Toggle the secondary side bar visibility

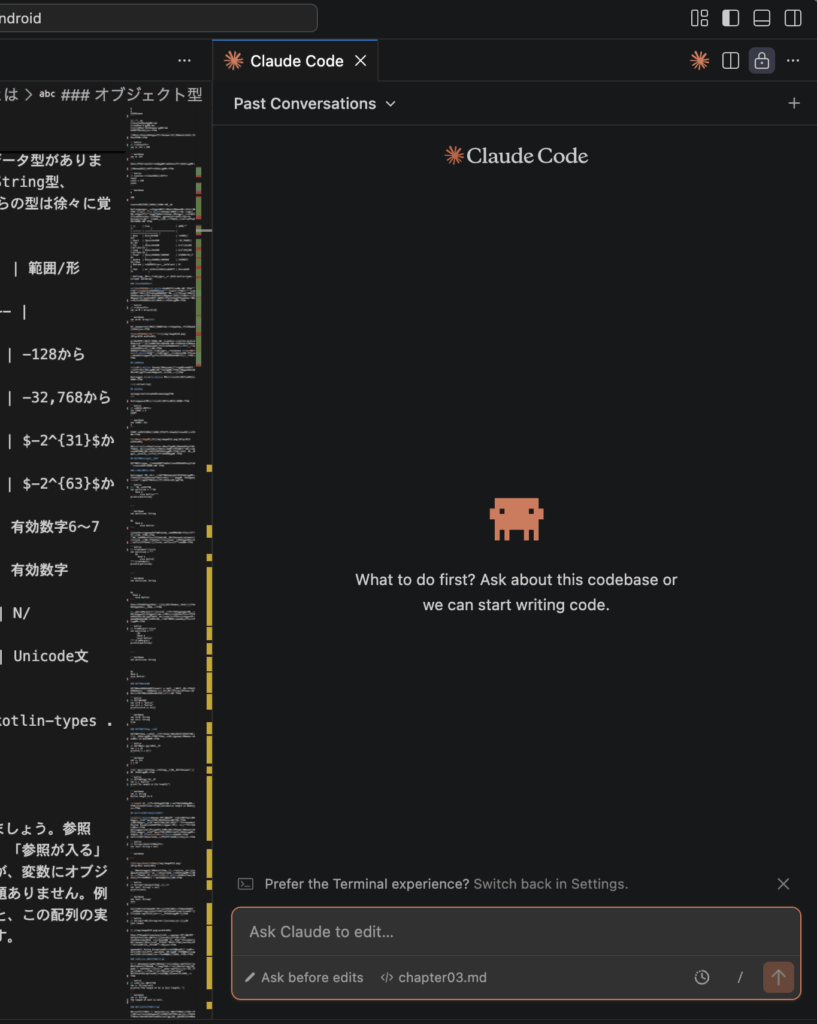coord(792,18)
